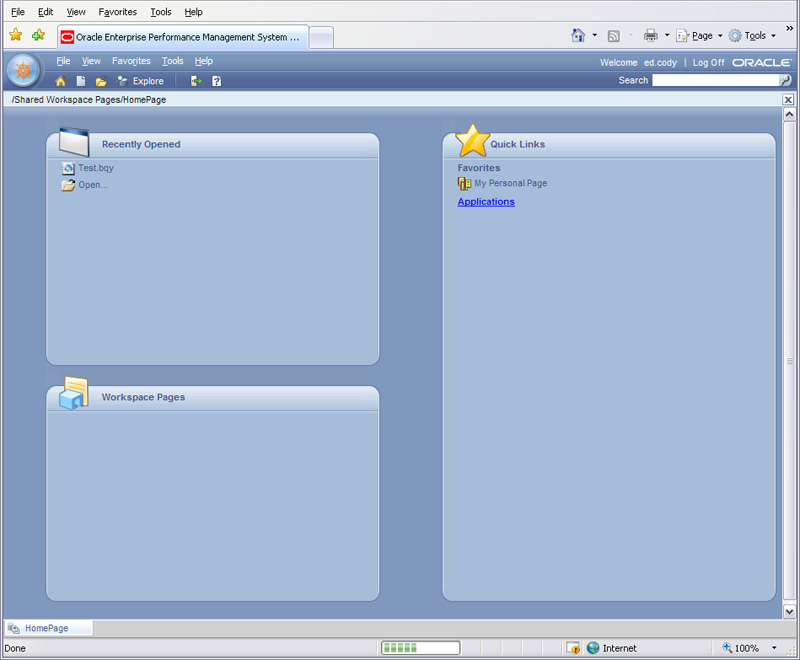
Task: Click the Logoff door icon in toolbar
Action: point(196,81)
